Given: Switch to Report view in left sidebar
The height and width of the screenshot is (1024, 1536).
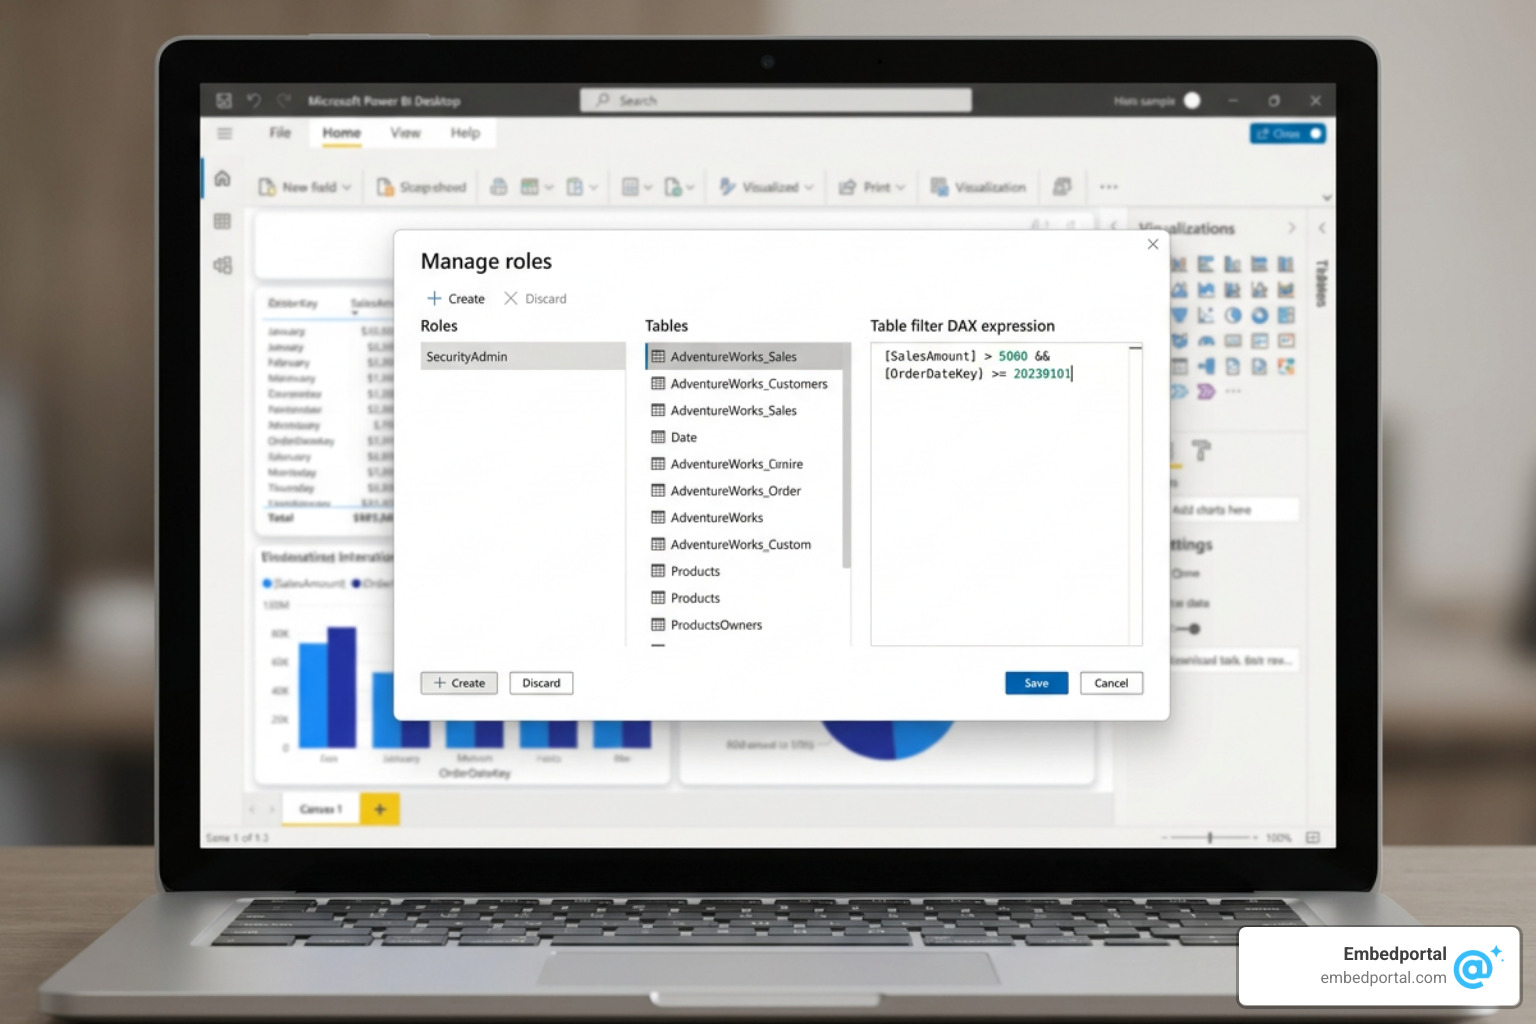Looking at the screenshot, I should [222, 178].
